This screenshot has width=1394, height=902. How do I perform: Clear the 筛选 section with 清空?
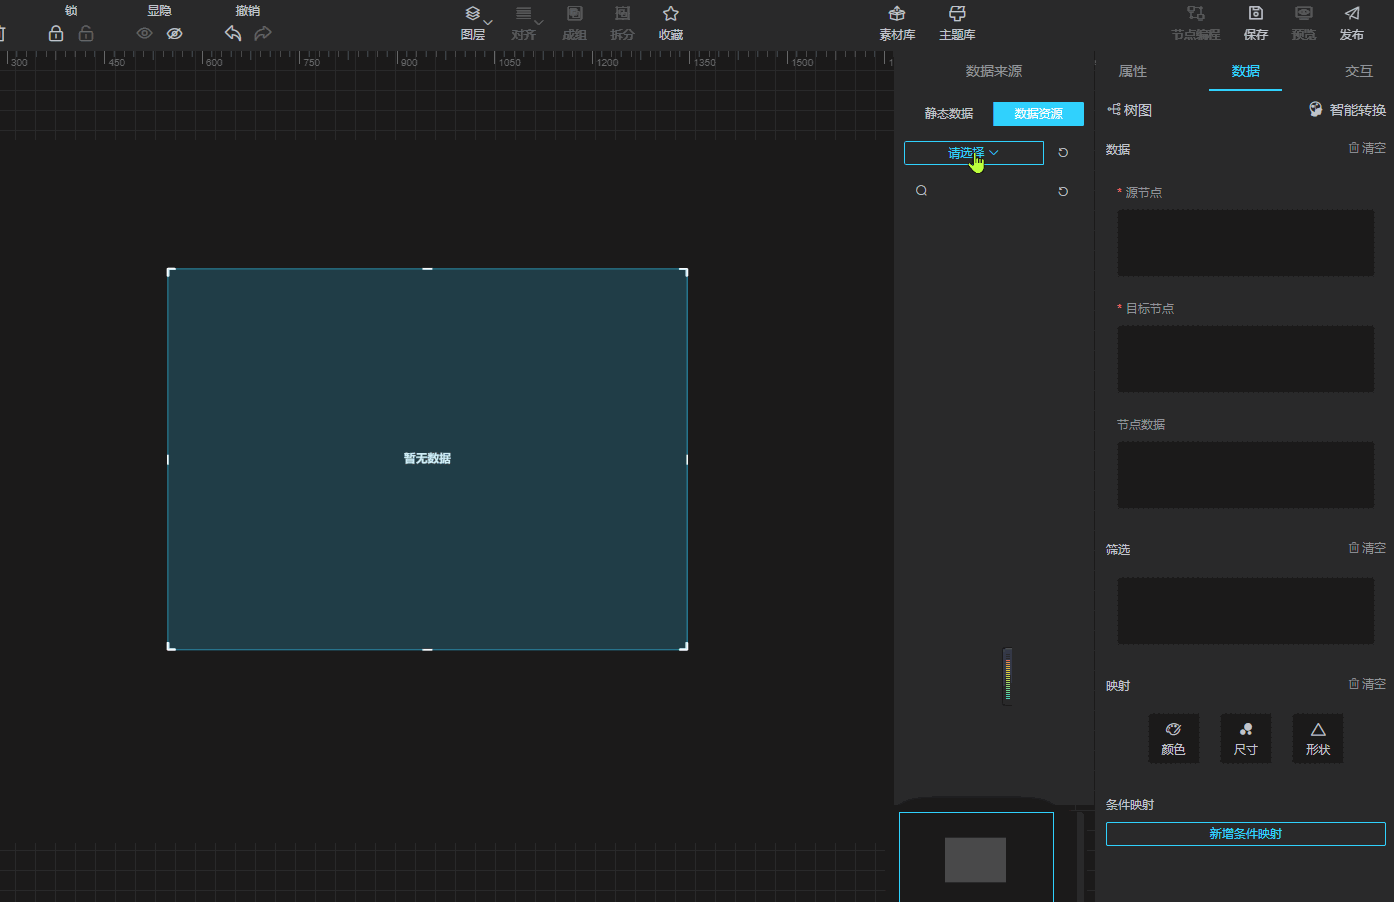1367,548
